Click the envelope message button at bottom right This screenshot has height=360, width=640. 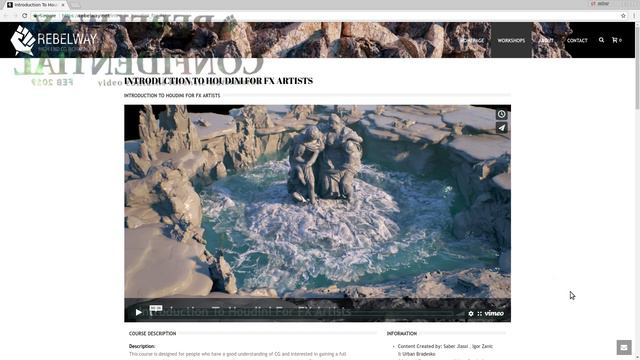624,347
